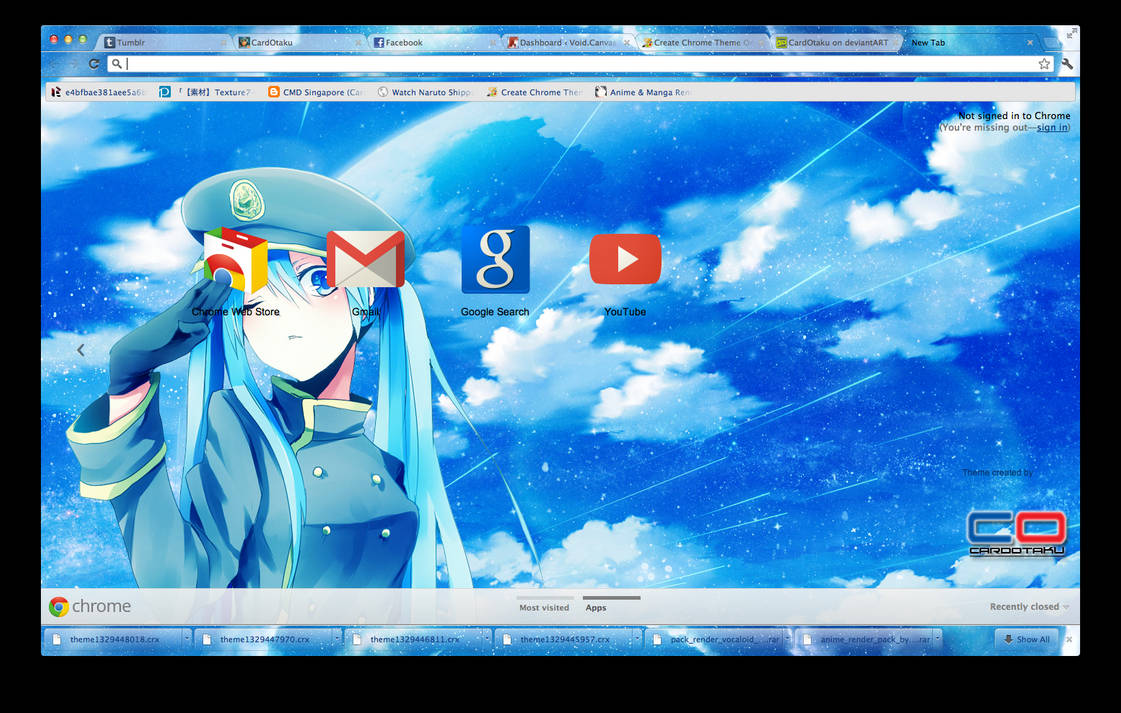Go to previous apps page arrow

[x=81, y=350]
